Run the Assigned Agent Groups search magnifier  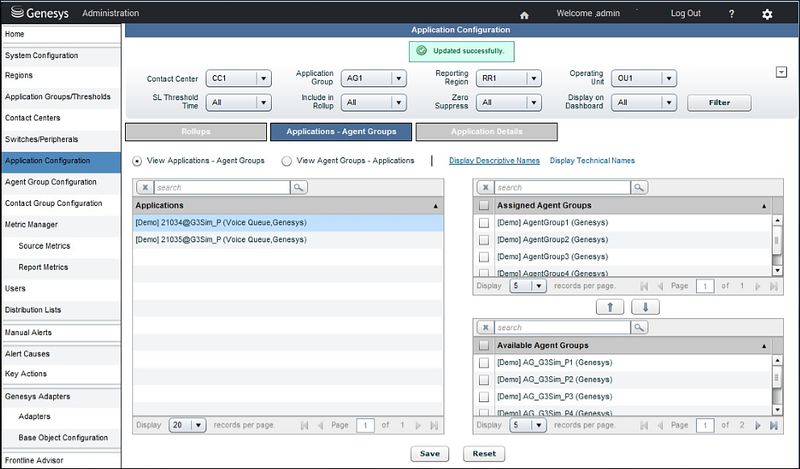tap(639, 187)
